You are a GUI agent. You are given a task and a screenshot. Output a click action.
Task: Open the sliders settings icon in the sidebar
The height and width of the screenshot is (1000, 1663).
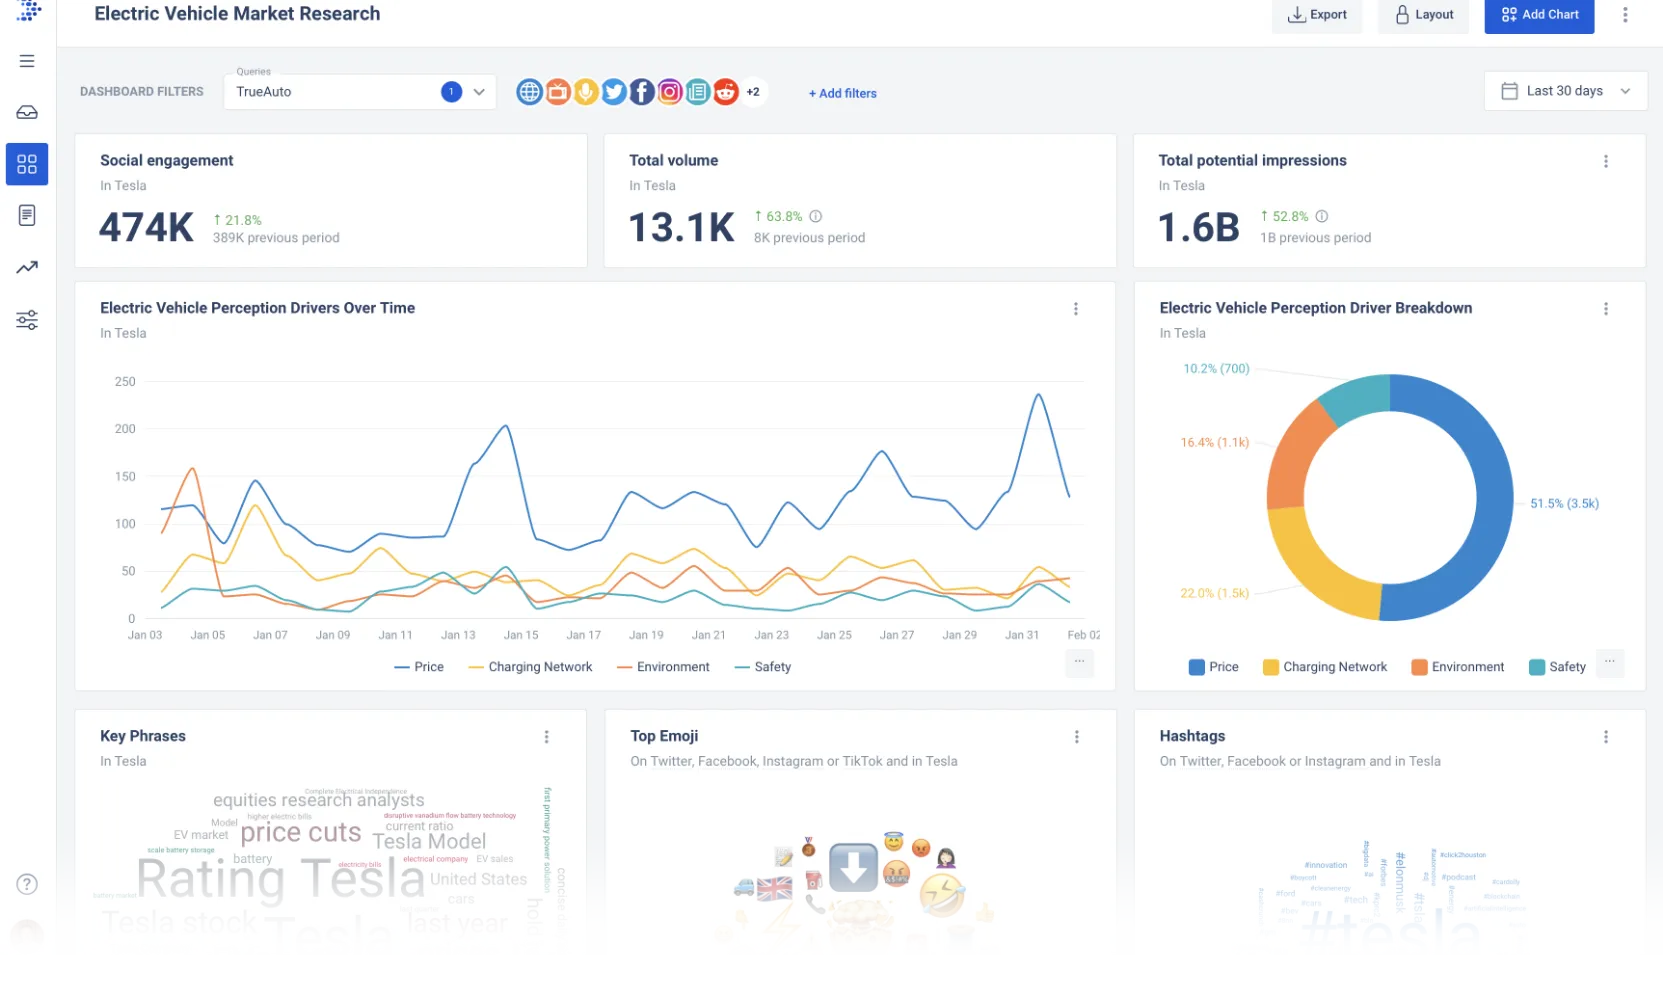coord(27,320)
